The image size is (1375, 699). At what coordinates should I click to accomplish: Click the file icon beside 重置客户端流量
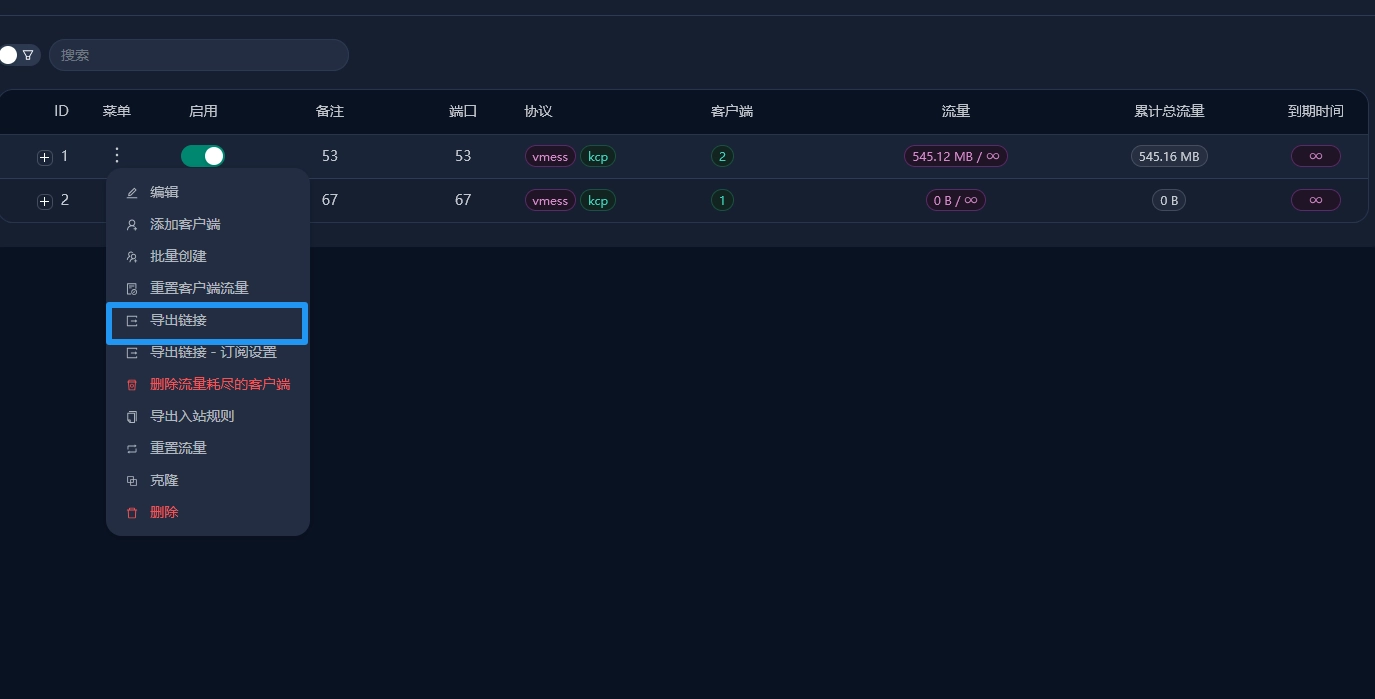click(x=132, y=289)
